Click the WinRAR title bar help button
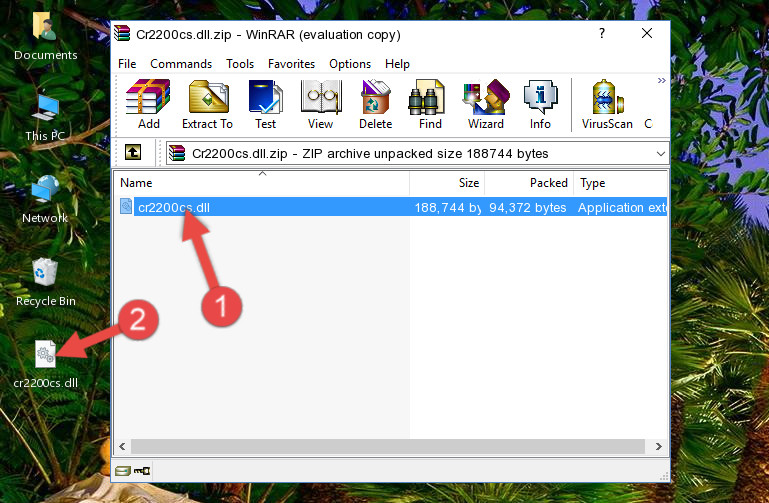Image resolution: width=769 pixels, height=503 pixels. (602, 33)
